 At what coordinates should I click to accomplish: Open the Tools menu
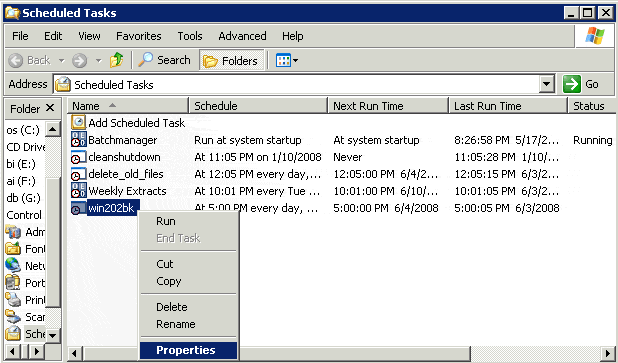pyautogui.click(x=190, y=36)
